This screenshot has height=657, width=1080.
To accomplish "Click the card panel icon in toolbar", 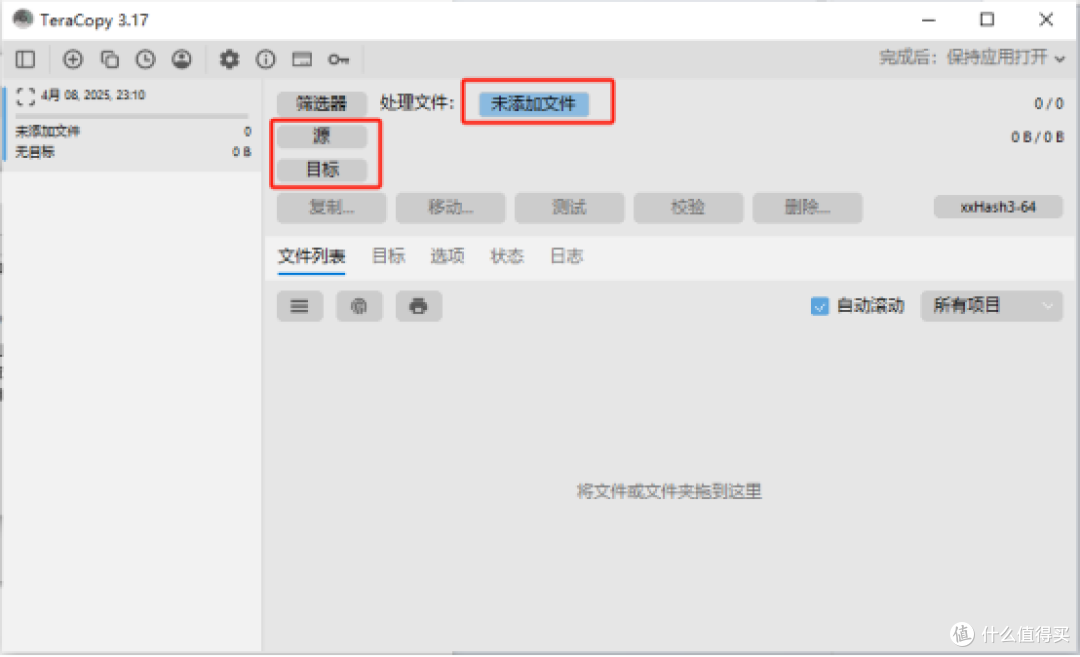I will tap(302, 59).
